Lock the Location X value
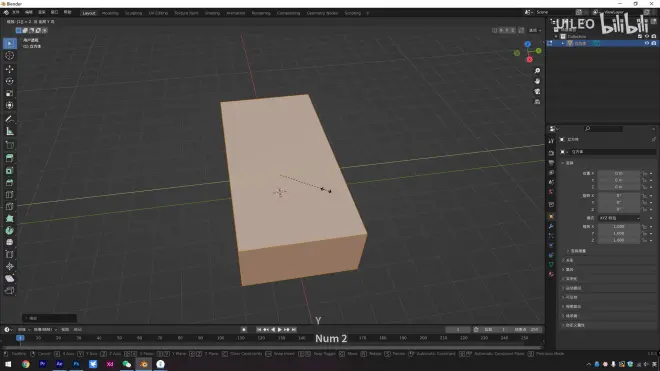 click(644, 173)
